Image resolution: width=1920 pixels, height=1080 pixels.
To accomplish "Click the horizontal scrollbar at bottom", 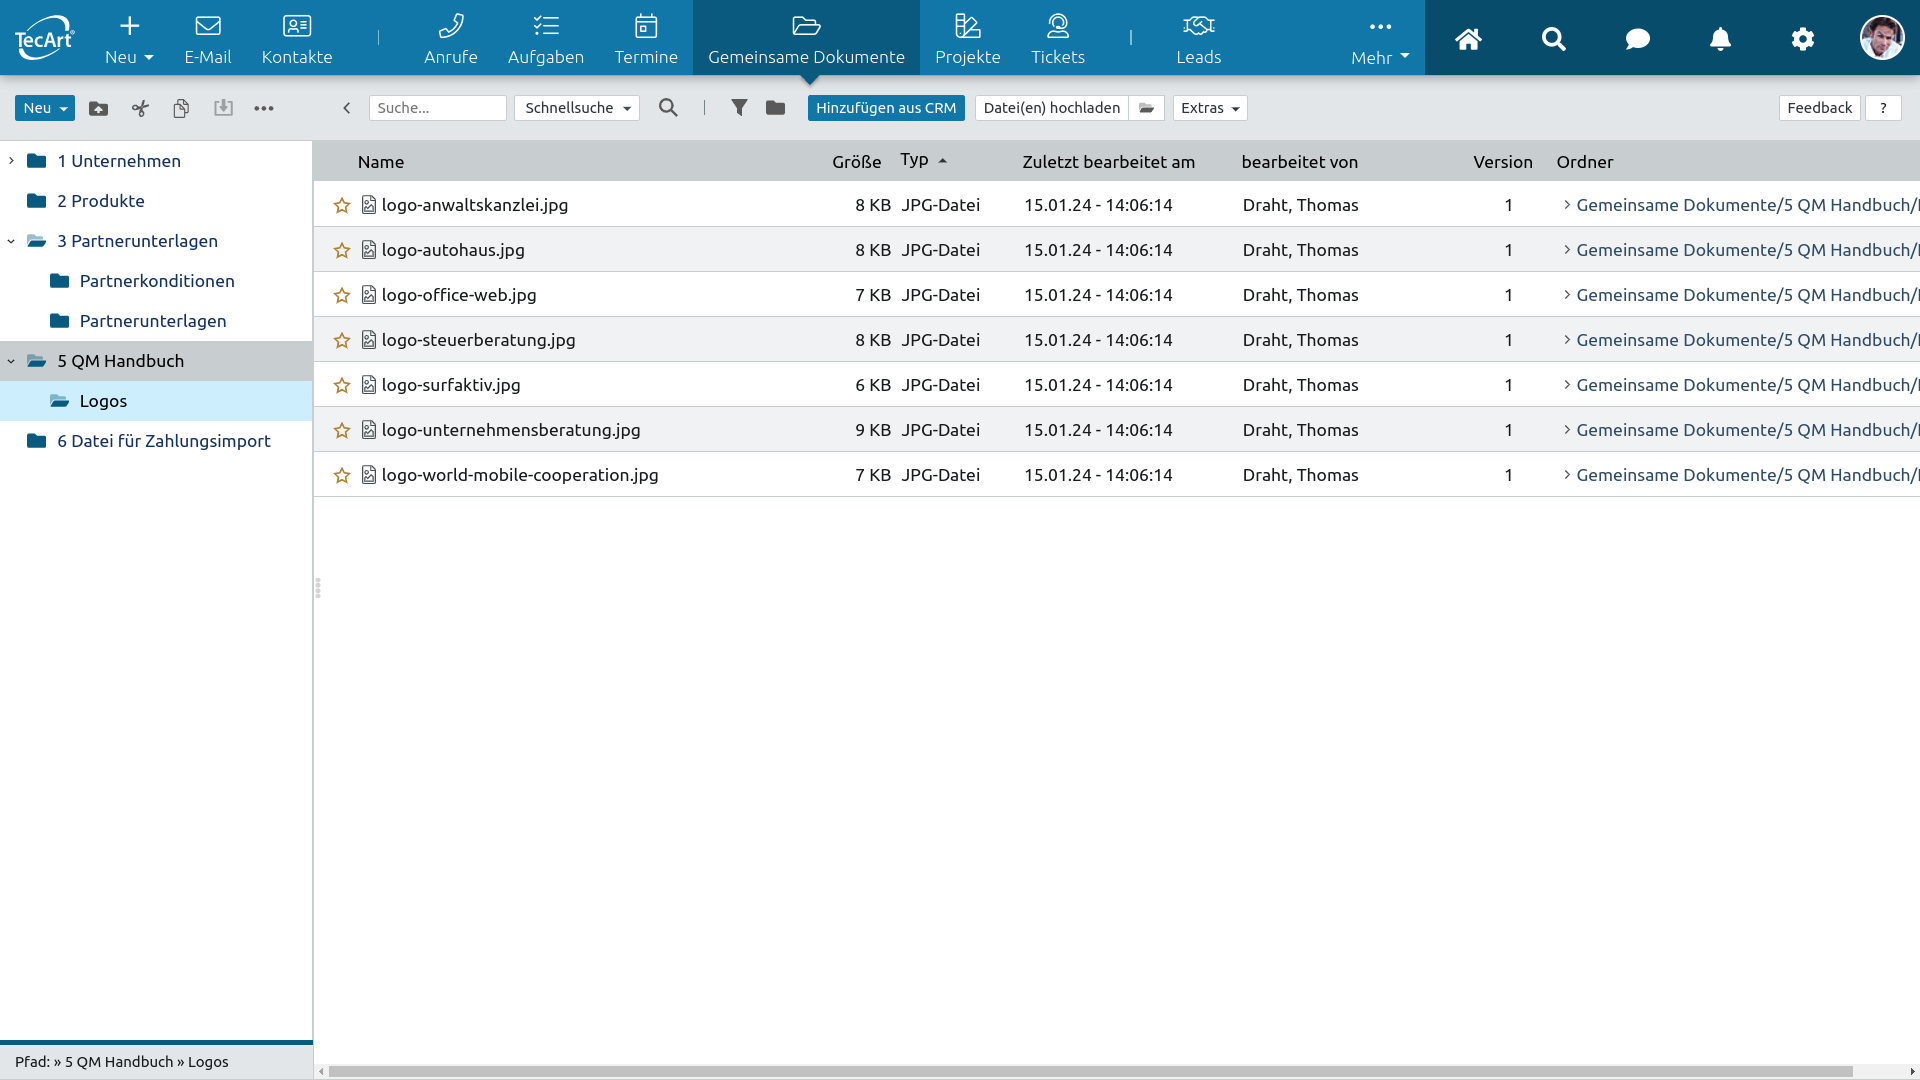I will [x=1090, y=1071].
